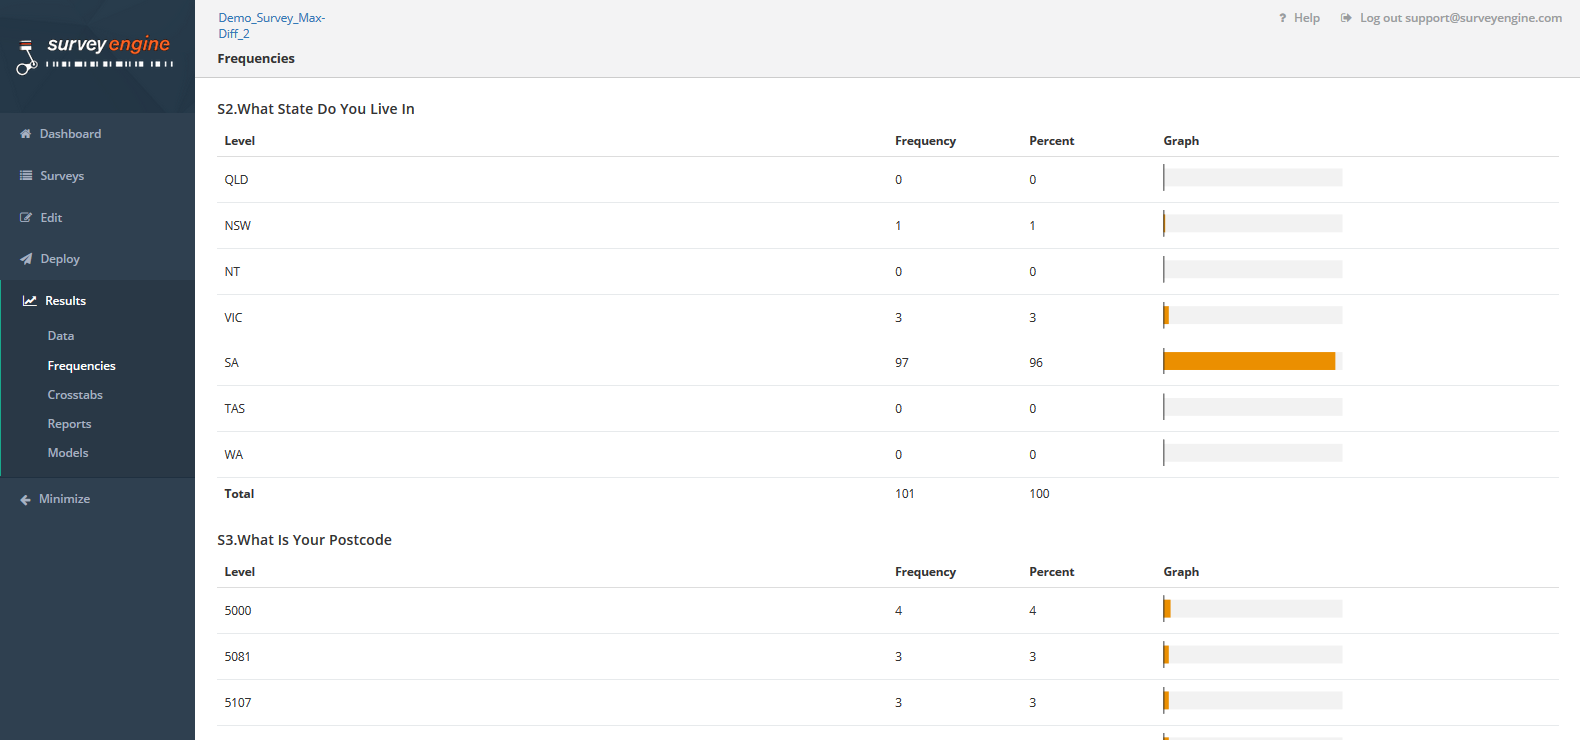This screenshot has height=740, width=1580.
Task: Click the Results chart icon
Action: (x=30, y=301)
